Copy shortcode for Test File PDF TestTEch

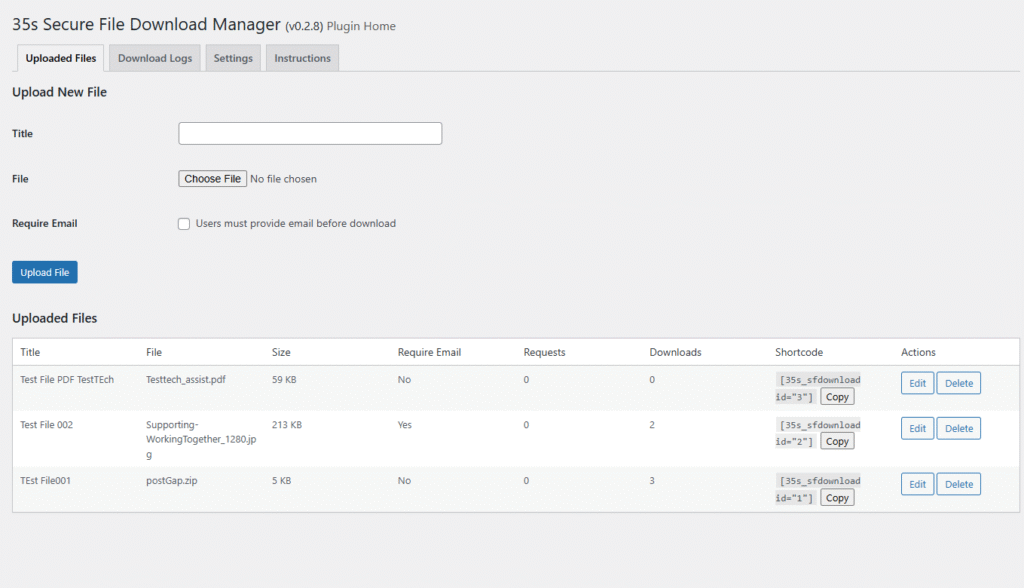pyautogui.click(x=837, y=397)
